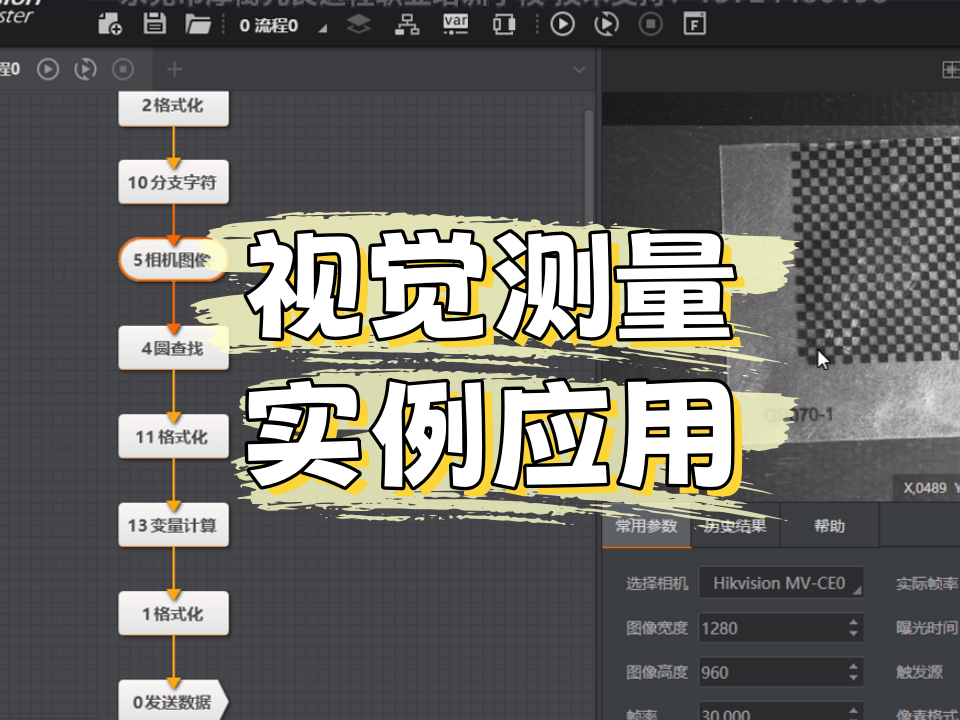Click the continuous run icon in top toolbar
The image size is (960, 720).
606,25
